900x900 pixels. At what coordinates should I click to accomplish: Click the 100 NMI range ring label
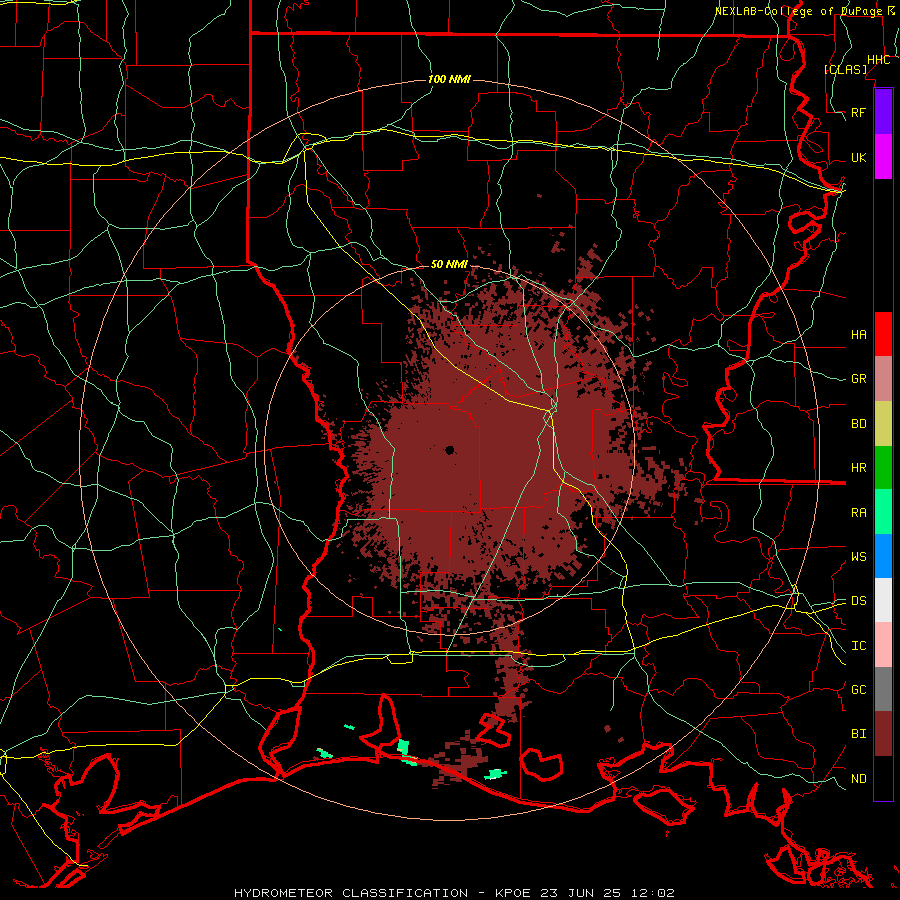click(449, 79)
